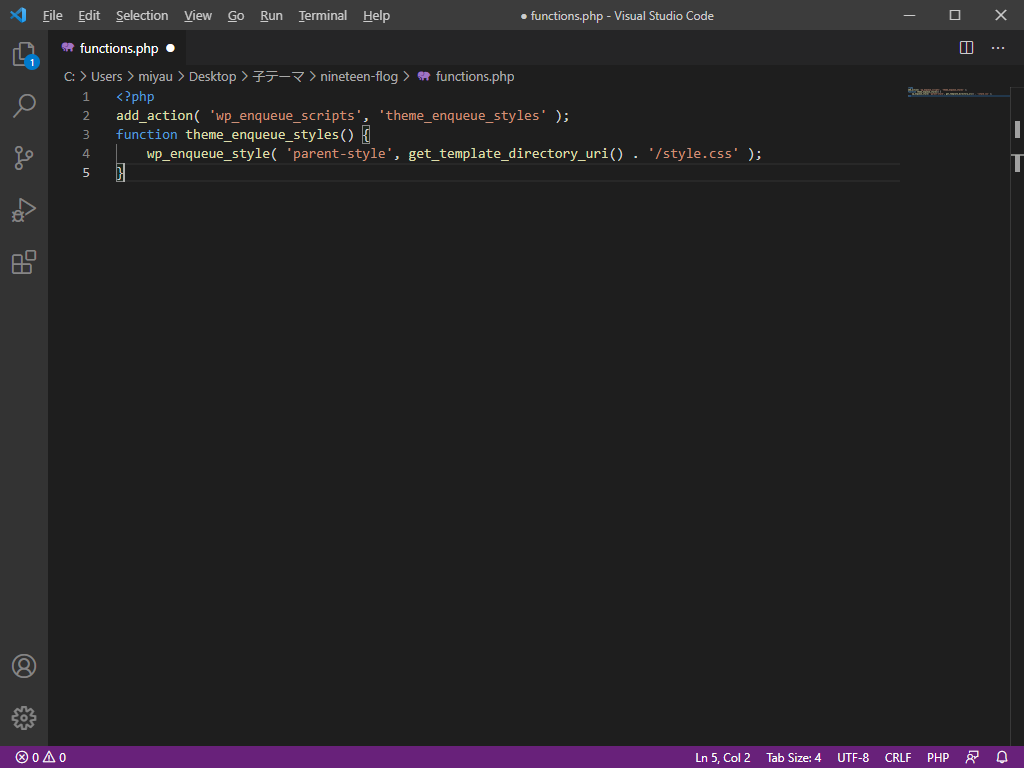The height and width of the screenshot is (768, 1024).
Task: Click the 'wp_enqueue_scripts' string
Action: (x=285, y=116)
